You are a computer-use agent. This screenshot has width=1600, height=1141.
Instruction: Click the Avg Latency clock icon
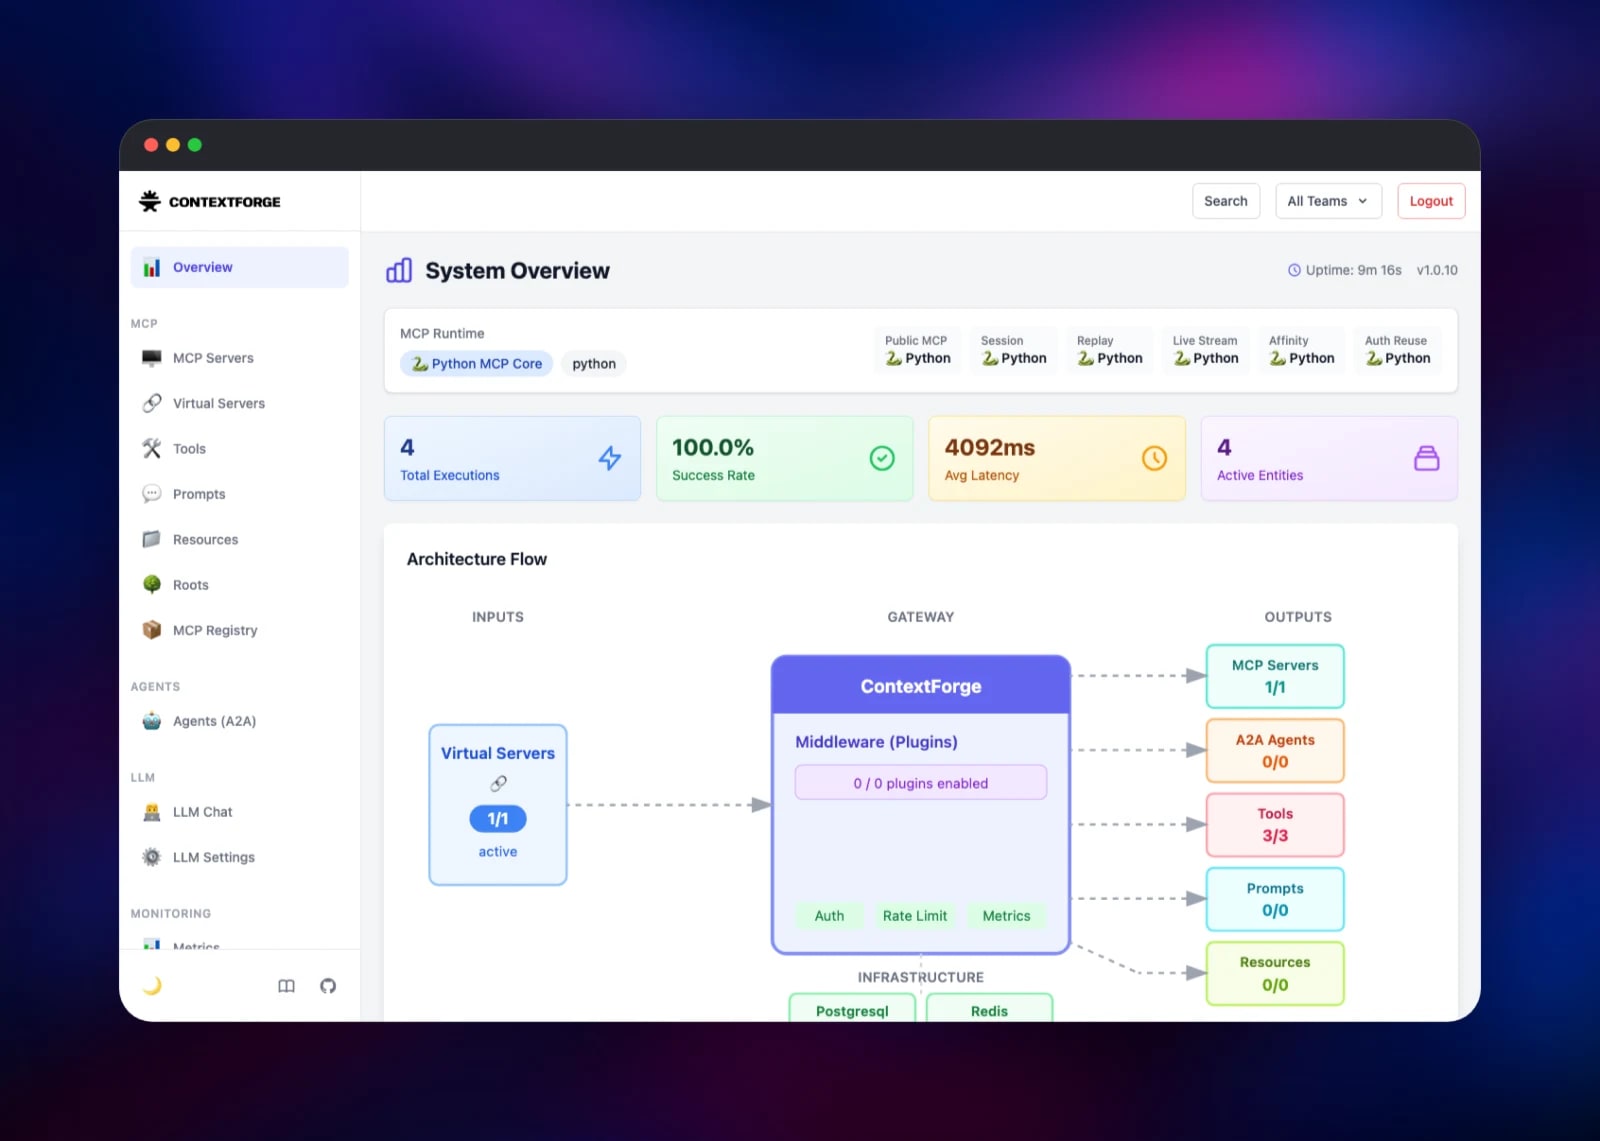pos(1154,458)
